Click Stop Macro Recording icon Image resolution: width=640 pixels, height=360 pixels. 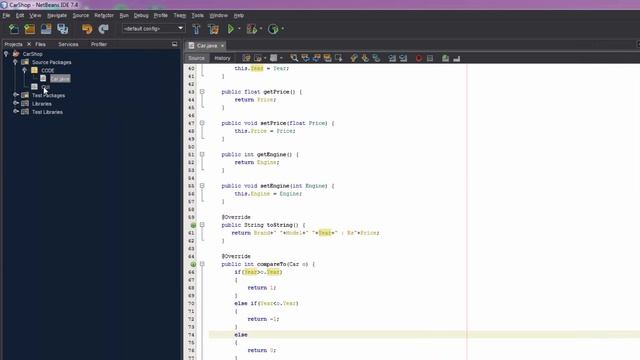click(x=430, y=58)
